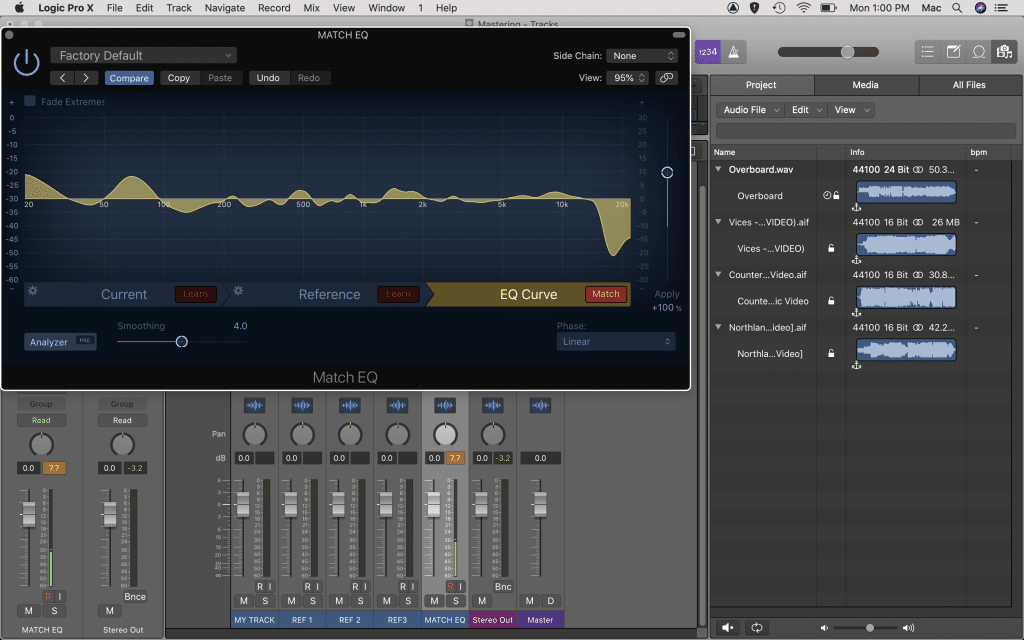Click the Compare button in Match EQ
Viewport: 1024px width, 640px height.
(129, 77)
